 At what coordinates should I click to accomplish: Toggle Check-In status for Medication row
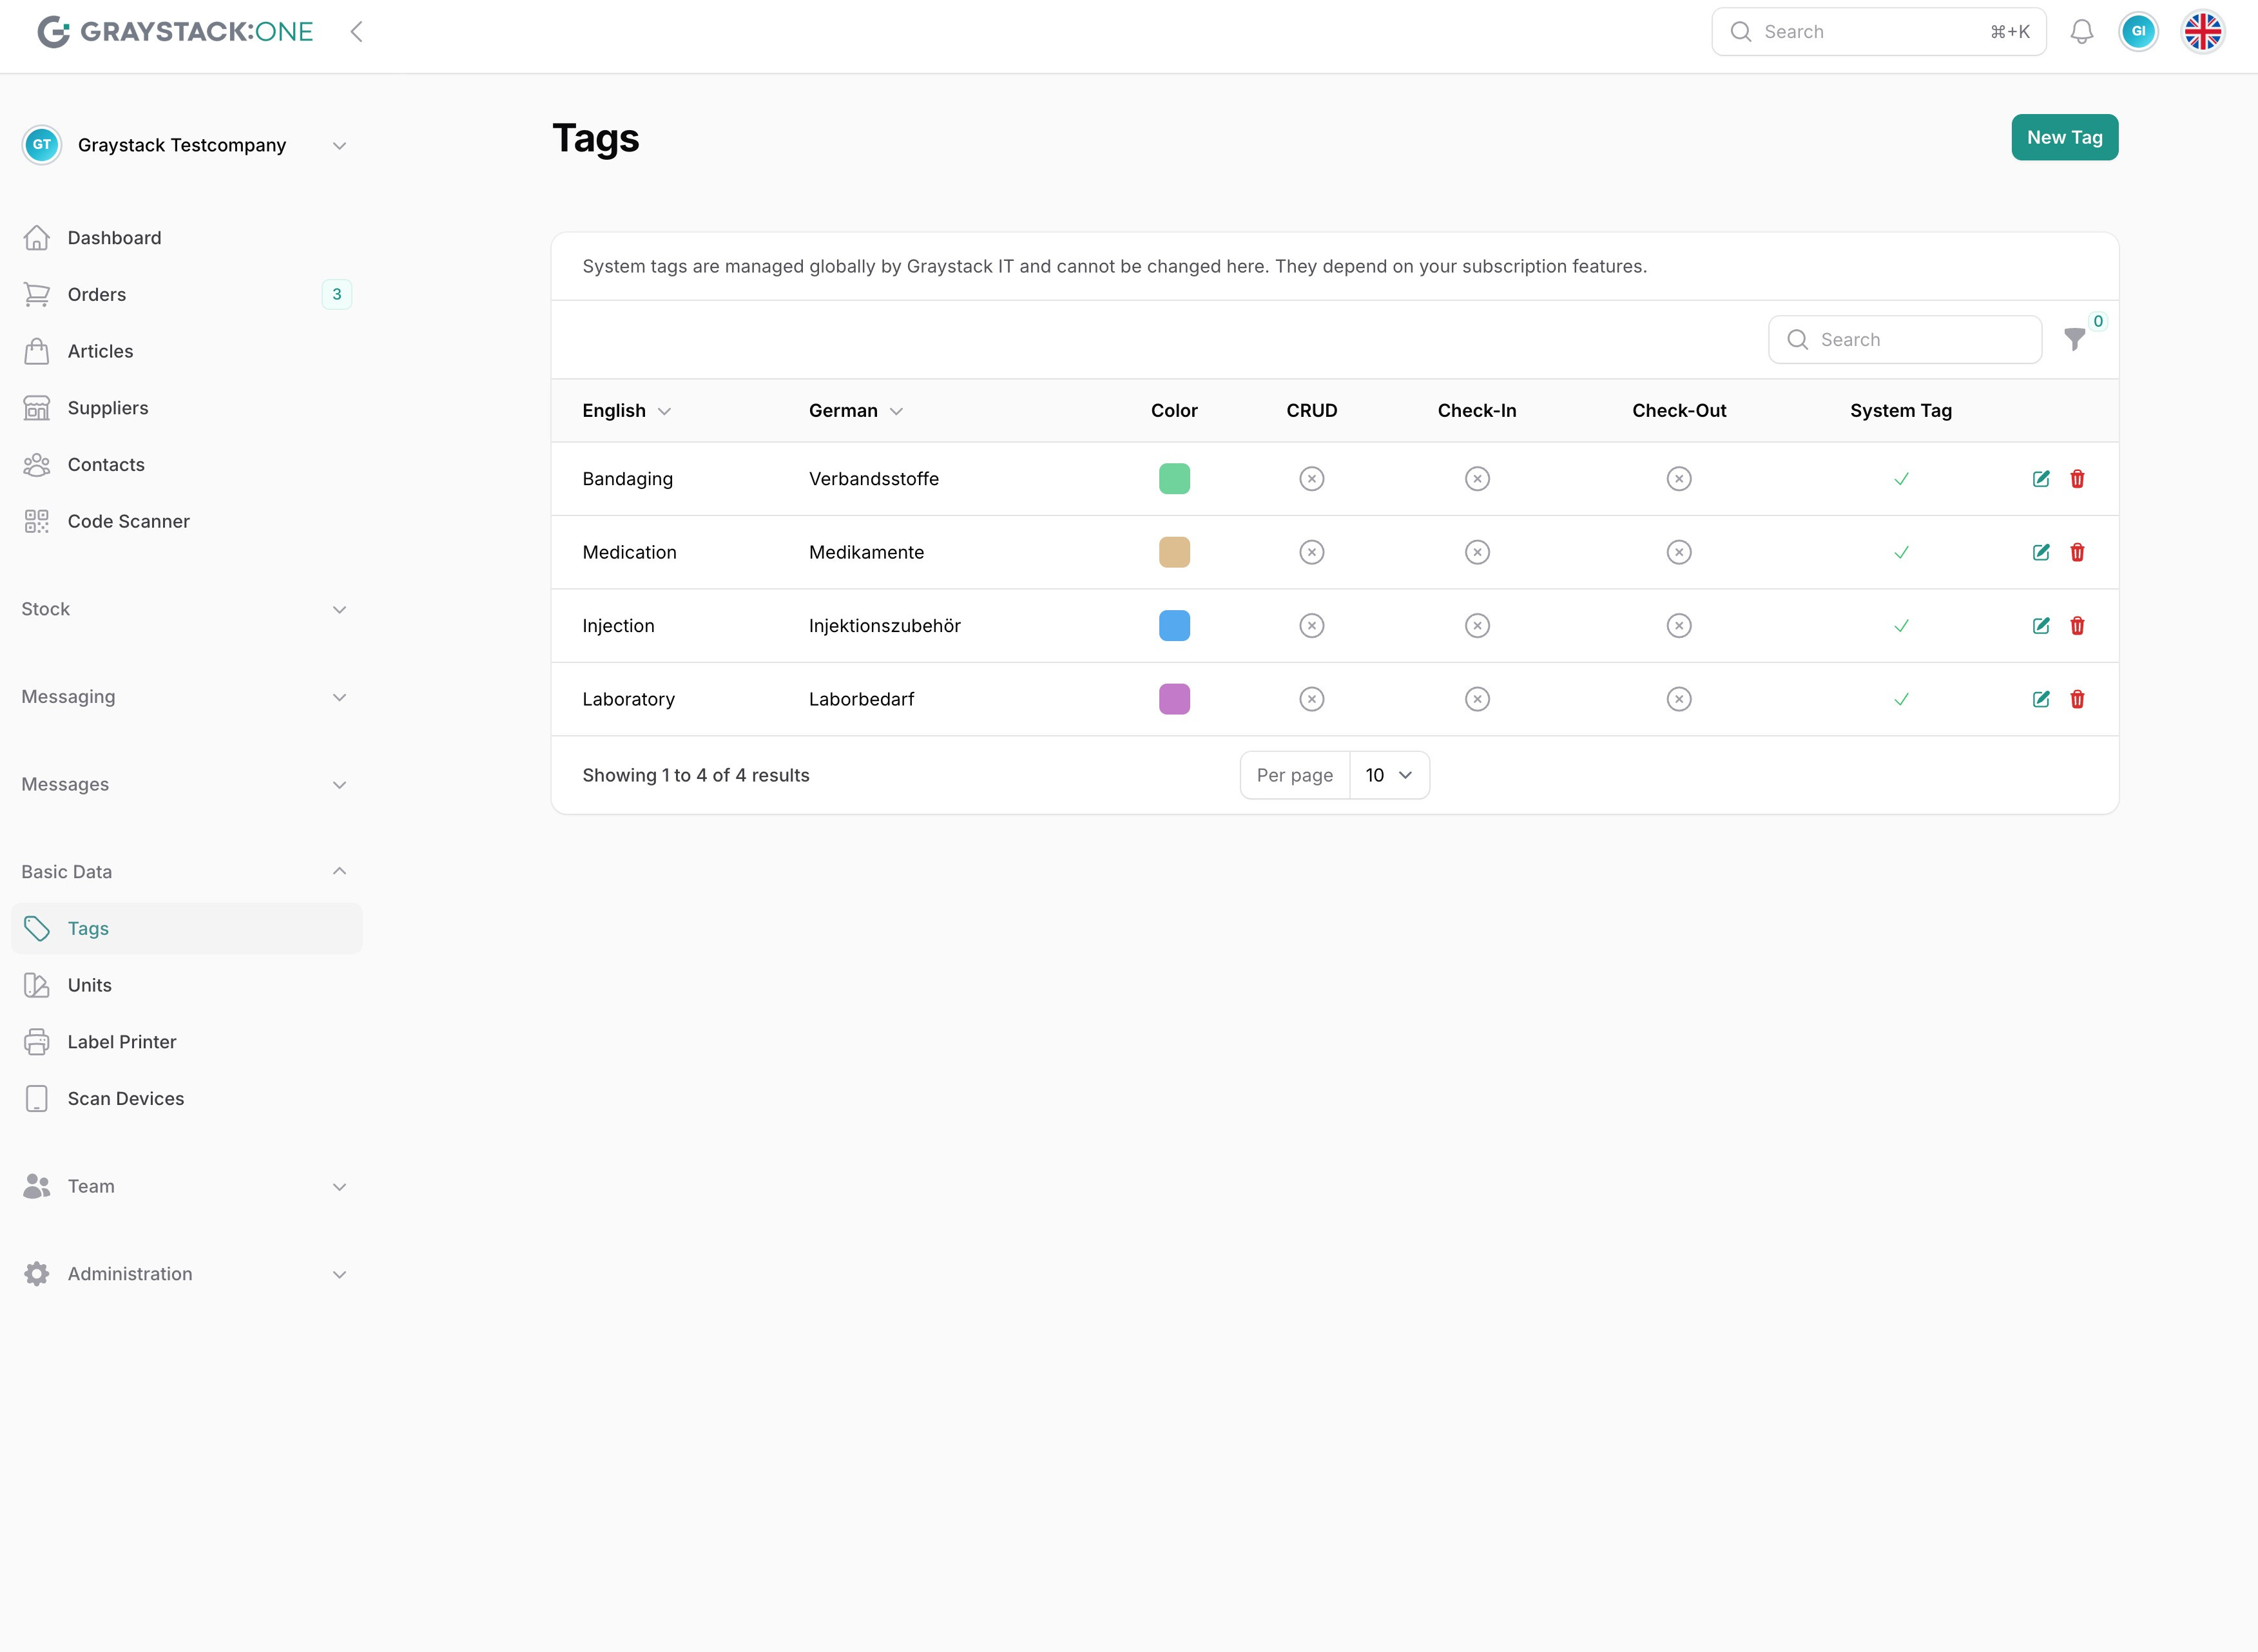click(1476, 552)
